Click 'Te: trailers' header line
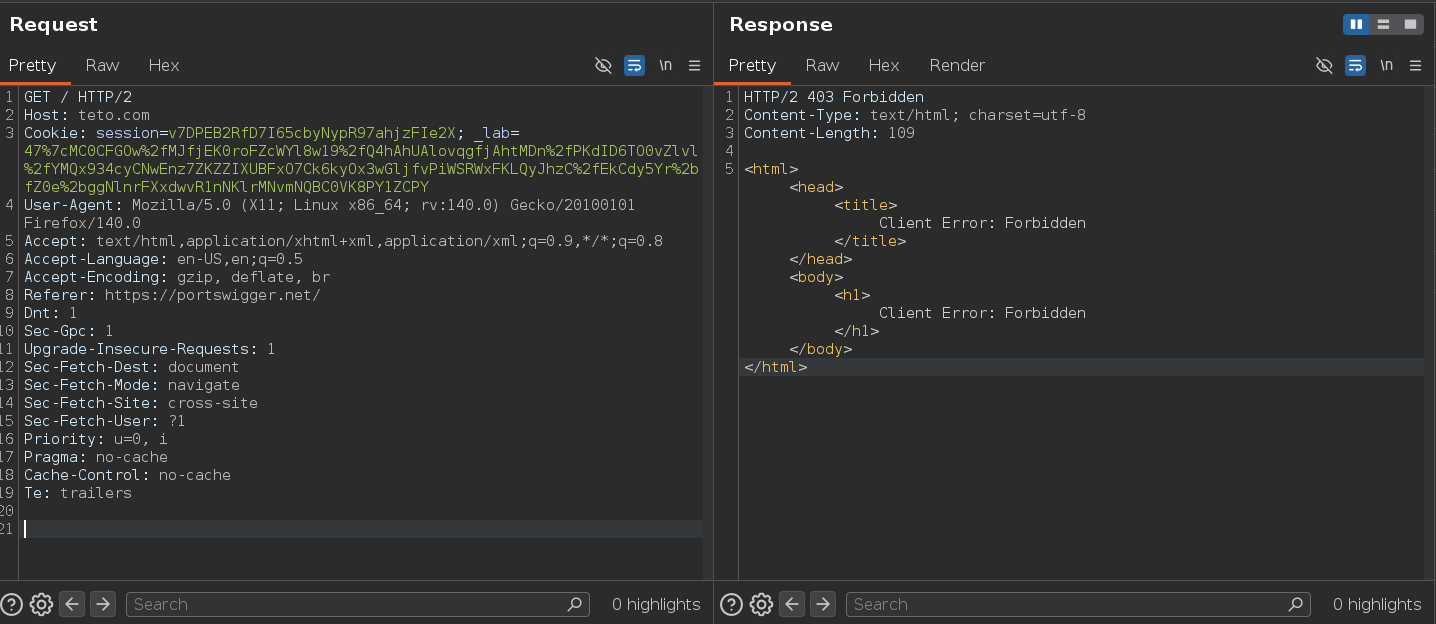This screenshot has height=624, width=1436. pyautogui.click(x=78, y=493)
